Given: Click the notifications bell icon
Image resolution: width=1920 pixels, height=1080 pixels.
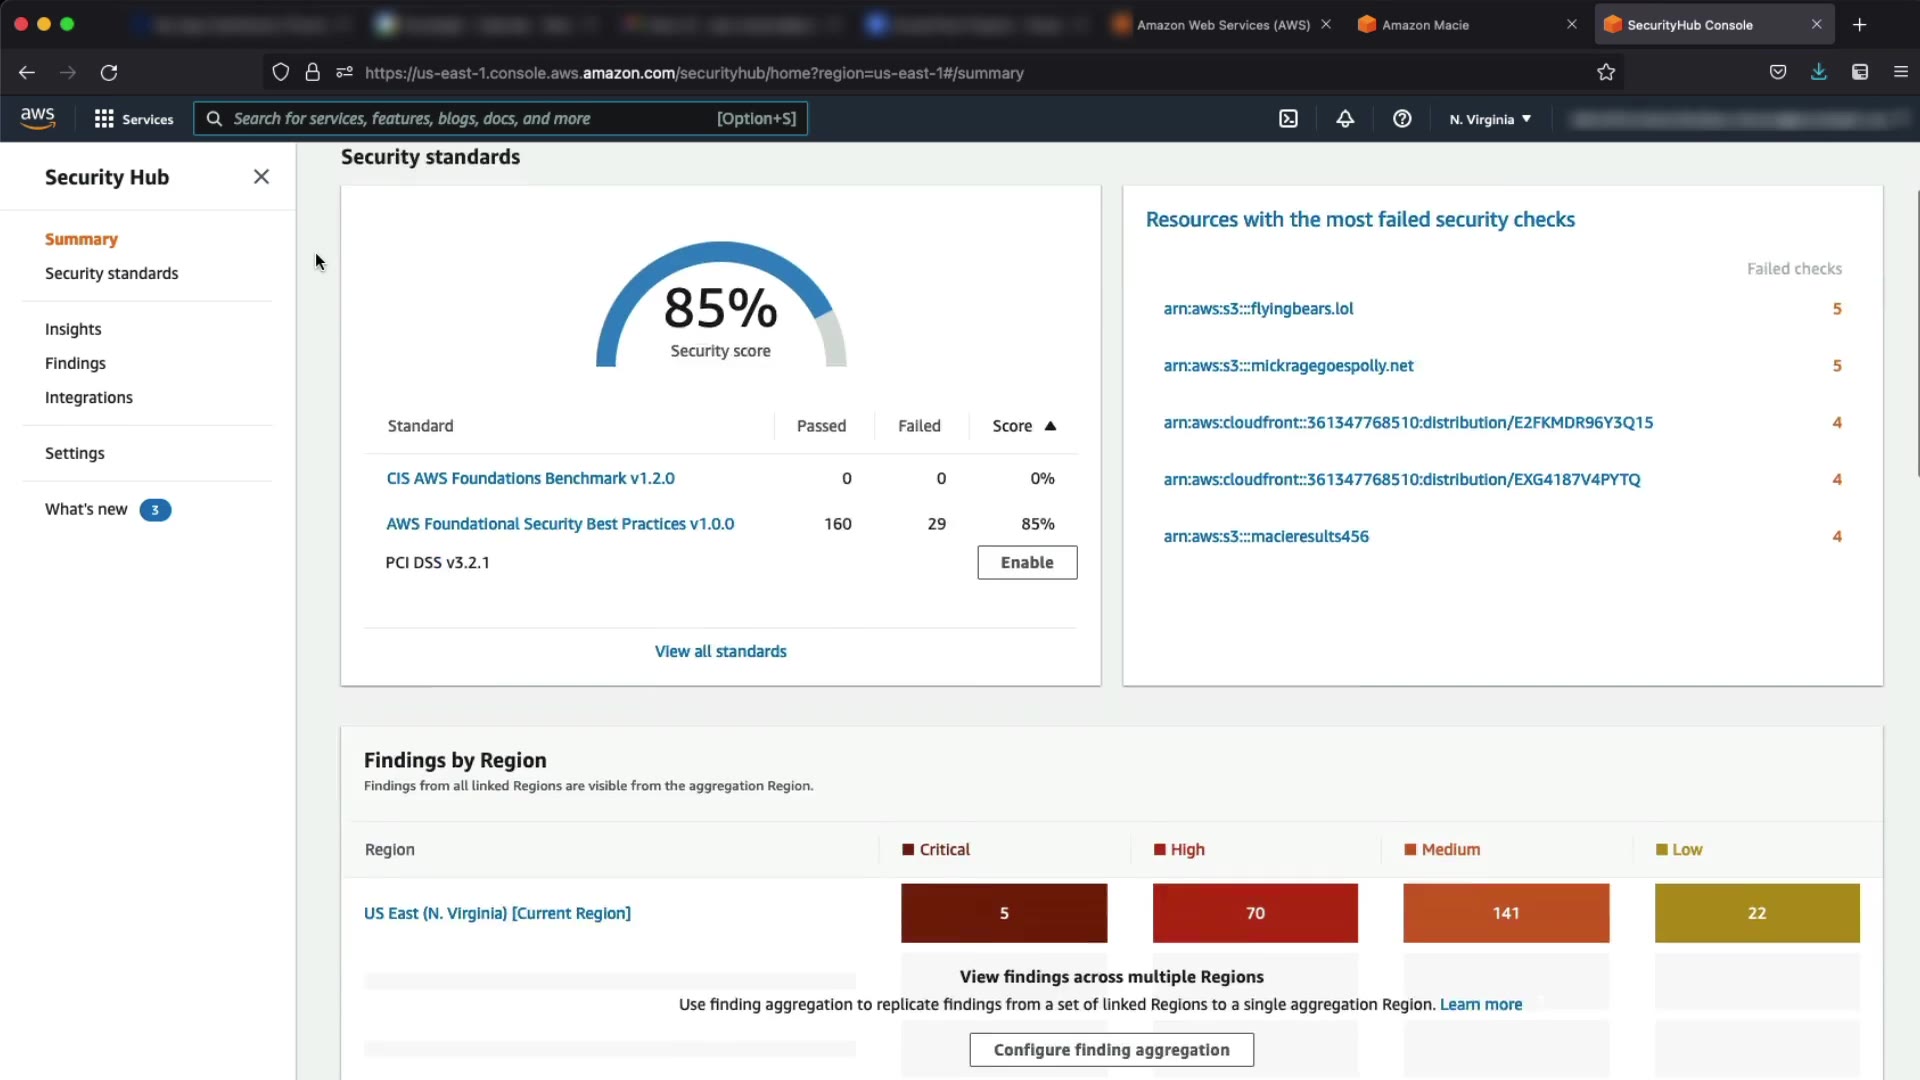Looking at the screenshot, I should pos(1345,119).
